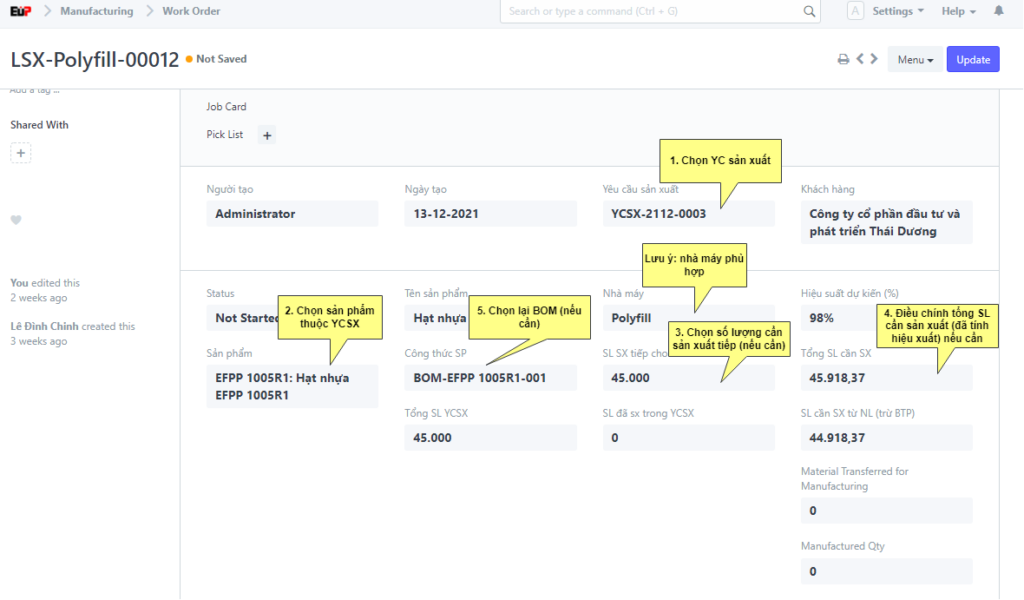Image resolution: width=1024 pixels, height=600 pixels.
Task: Click the user avatar A
Action: tap(855, 11)
